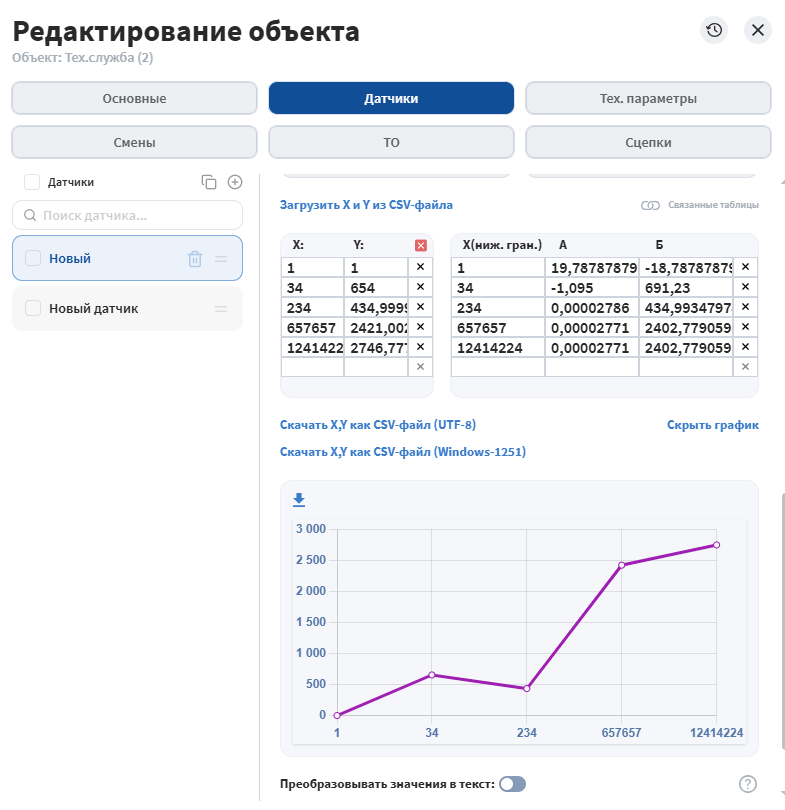Hide the chart via Скрыть график
The image size is (785, 810).
pyautogui.click(x=713, y=425)
